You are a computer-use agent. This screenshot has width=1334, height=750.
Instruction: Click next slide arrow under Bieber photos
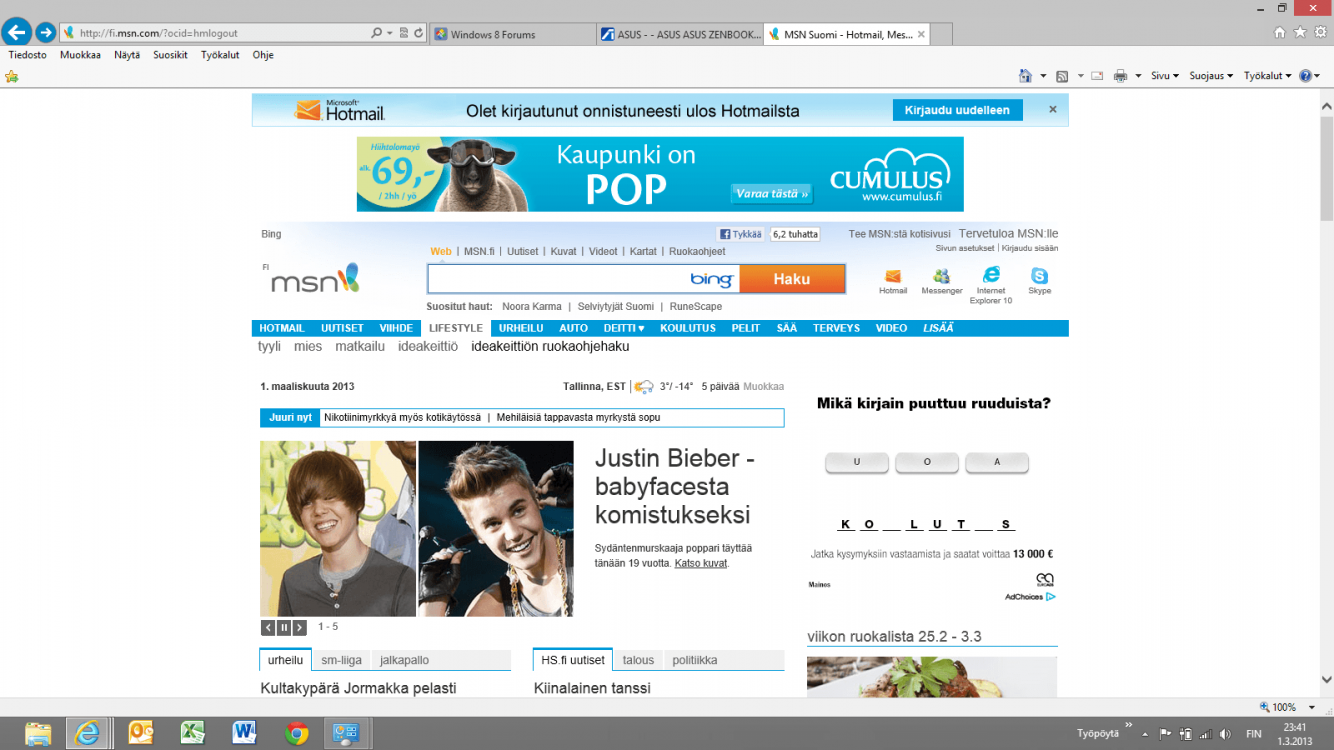pyautogui.click(x=299, y=628)
